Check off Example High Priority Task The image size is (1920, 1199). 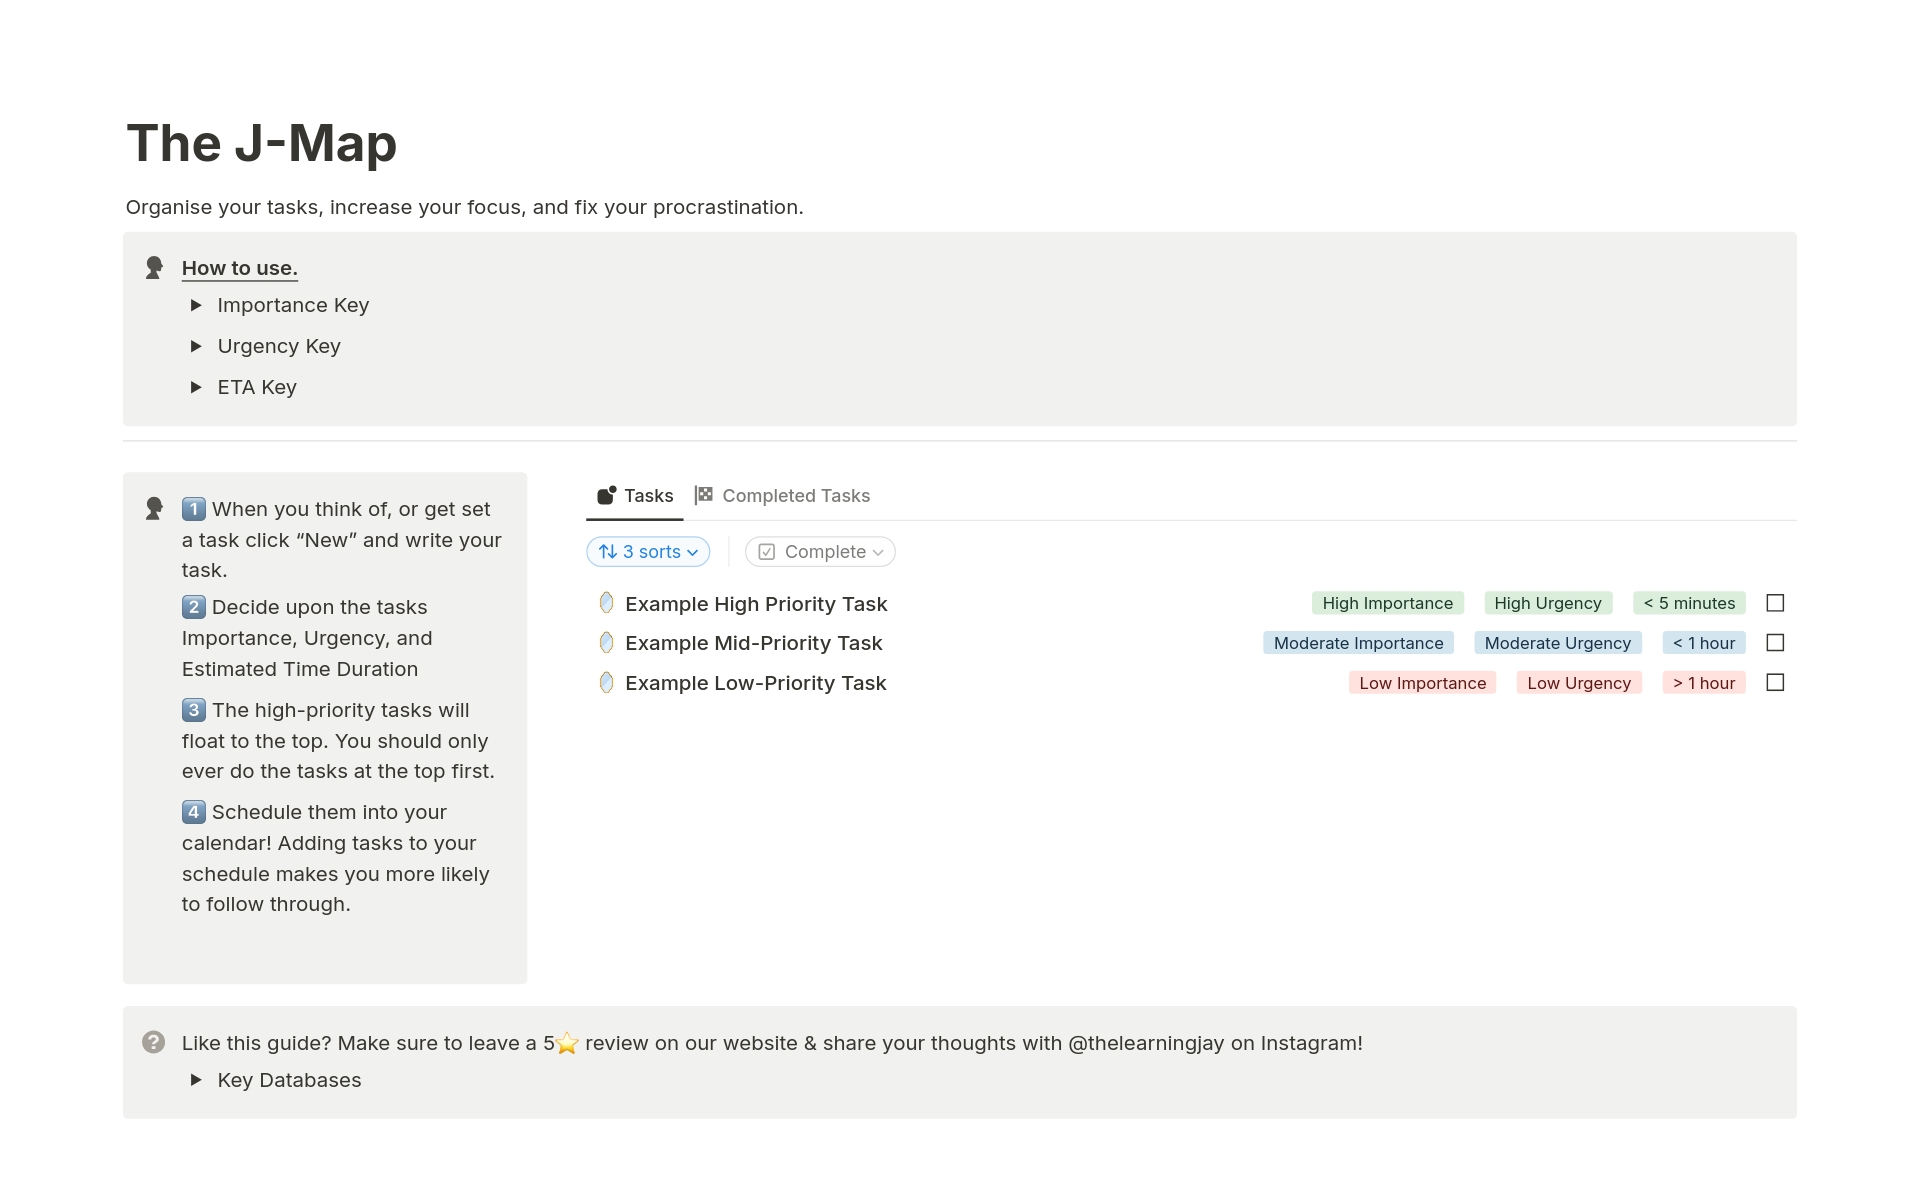click(x=1775, y=603)
